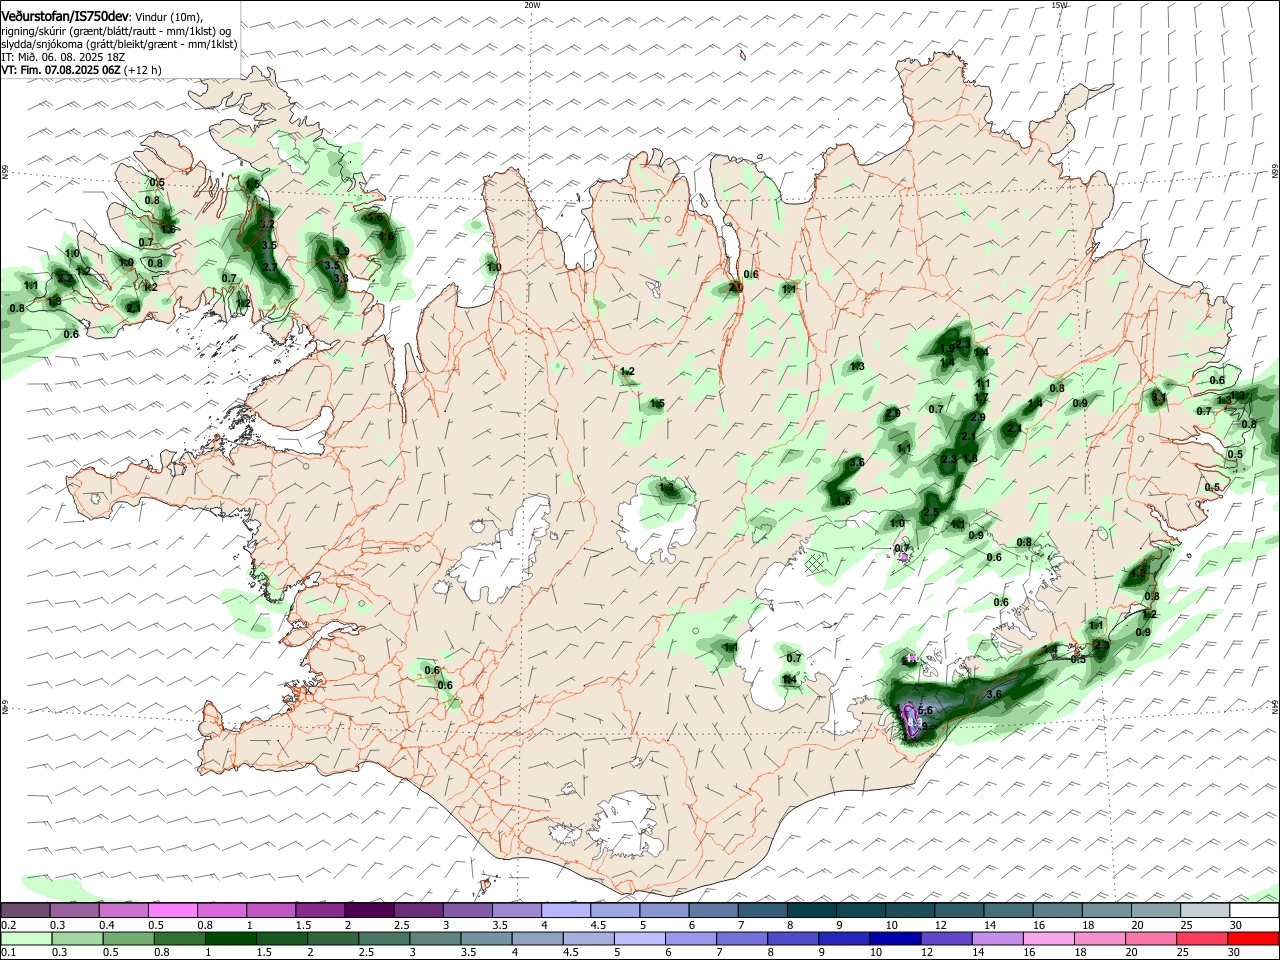Click the '2.0' precipitation value on the map
This screenshot has width=1280, height=960.
pos(736,287)
